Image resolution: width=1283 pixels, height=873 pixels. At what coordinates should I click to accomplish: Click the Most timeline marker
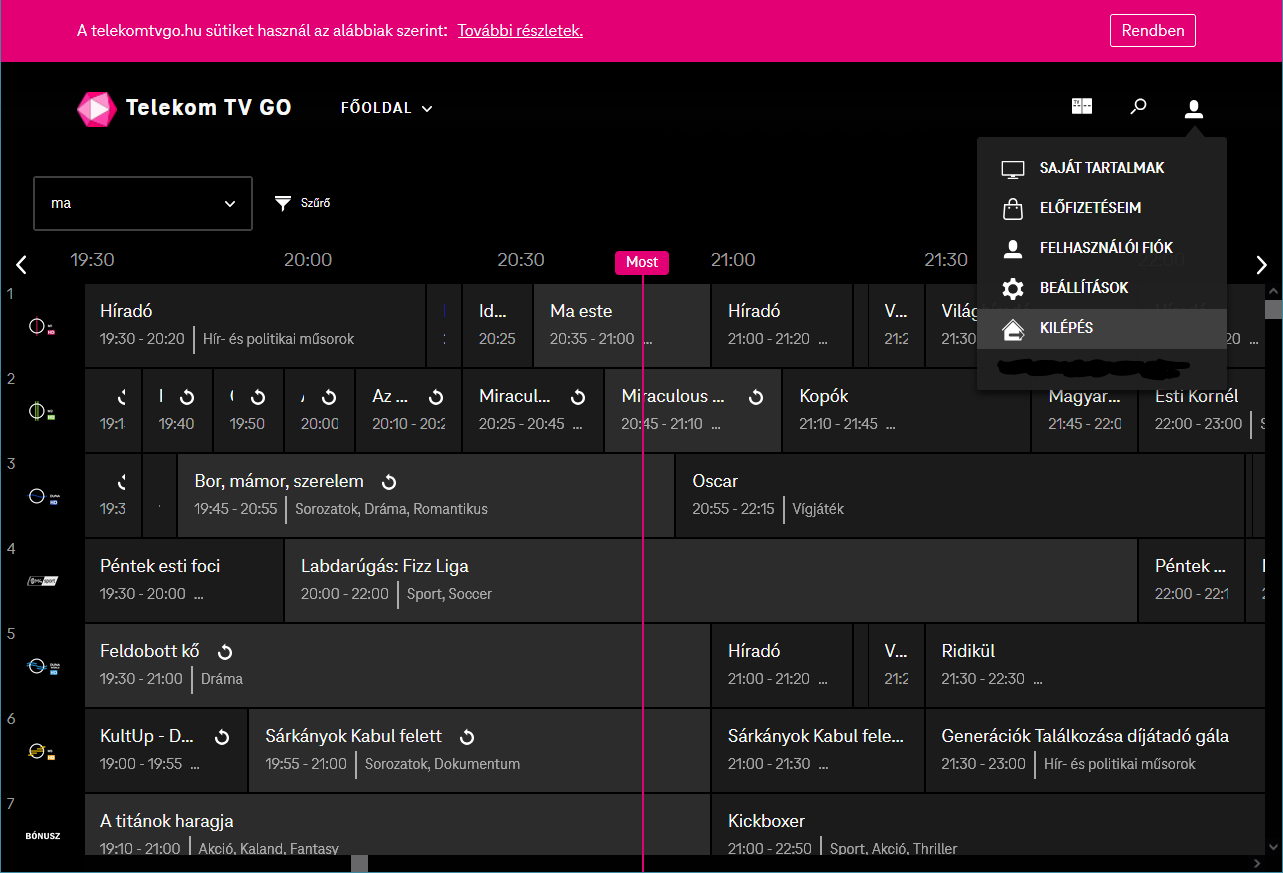pyautogui.click(x=641, y=262)
